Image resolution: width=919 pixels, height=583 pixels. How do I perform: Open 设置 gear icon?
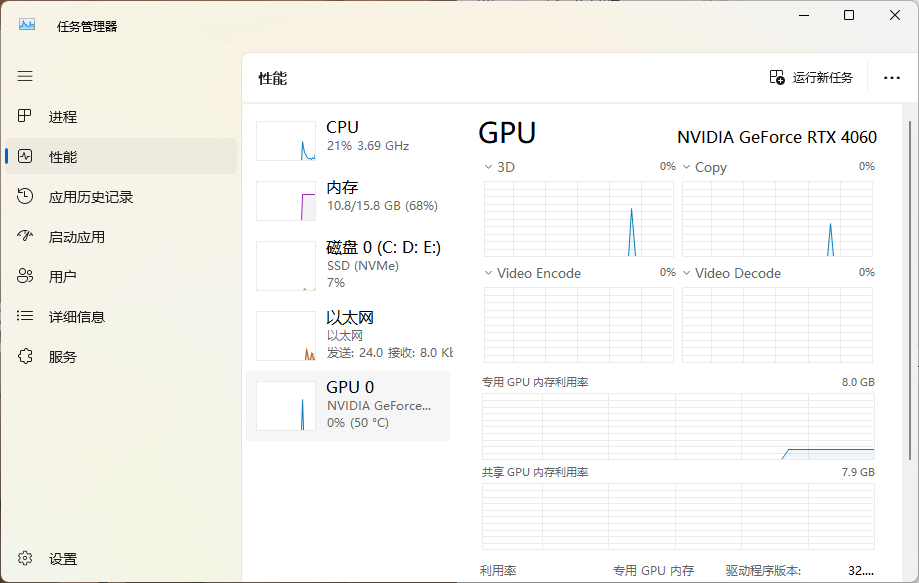(x=25, y=558)
